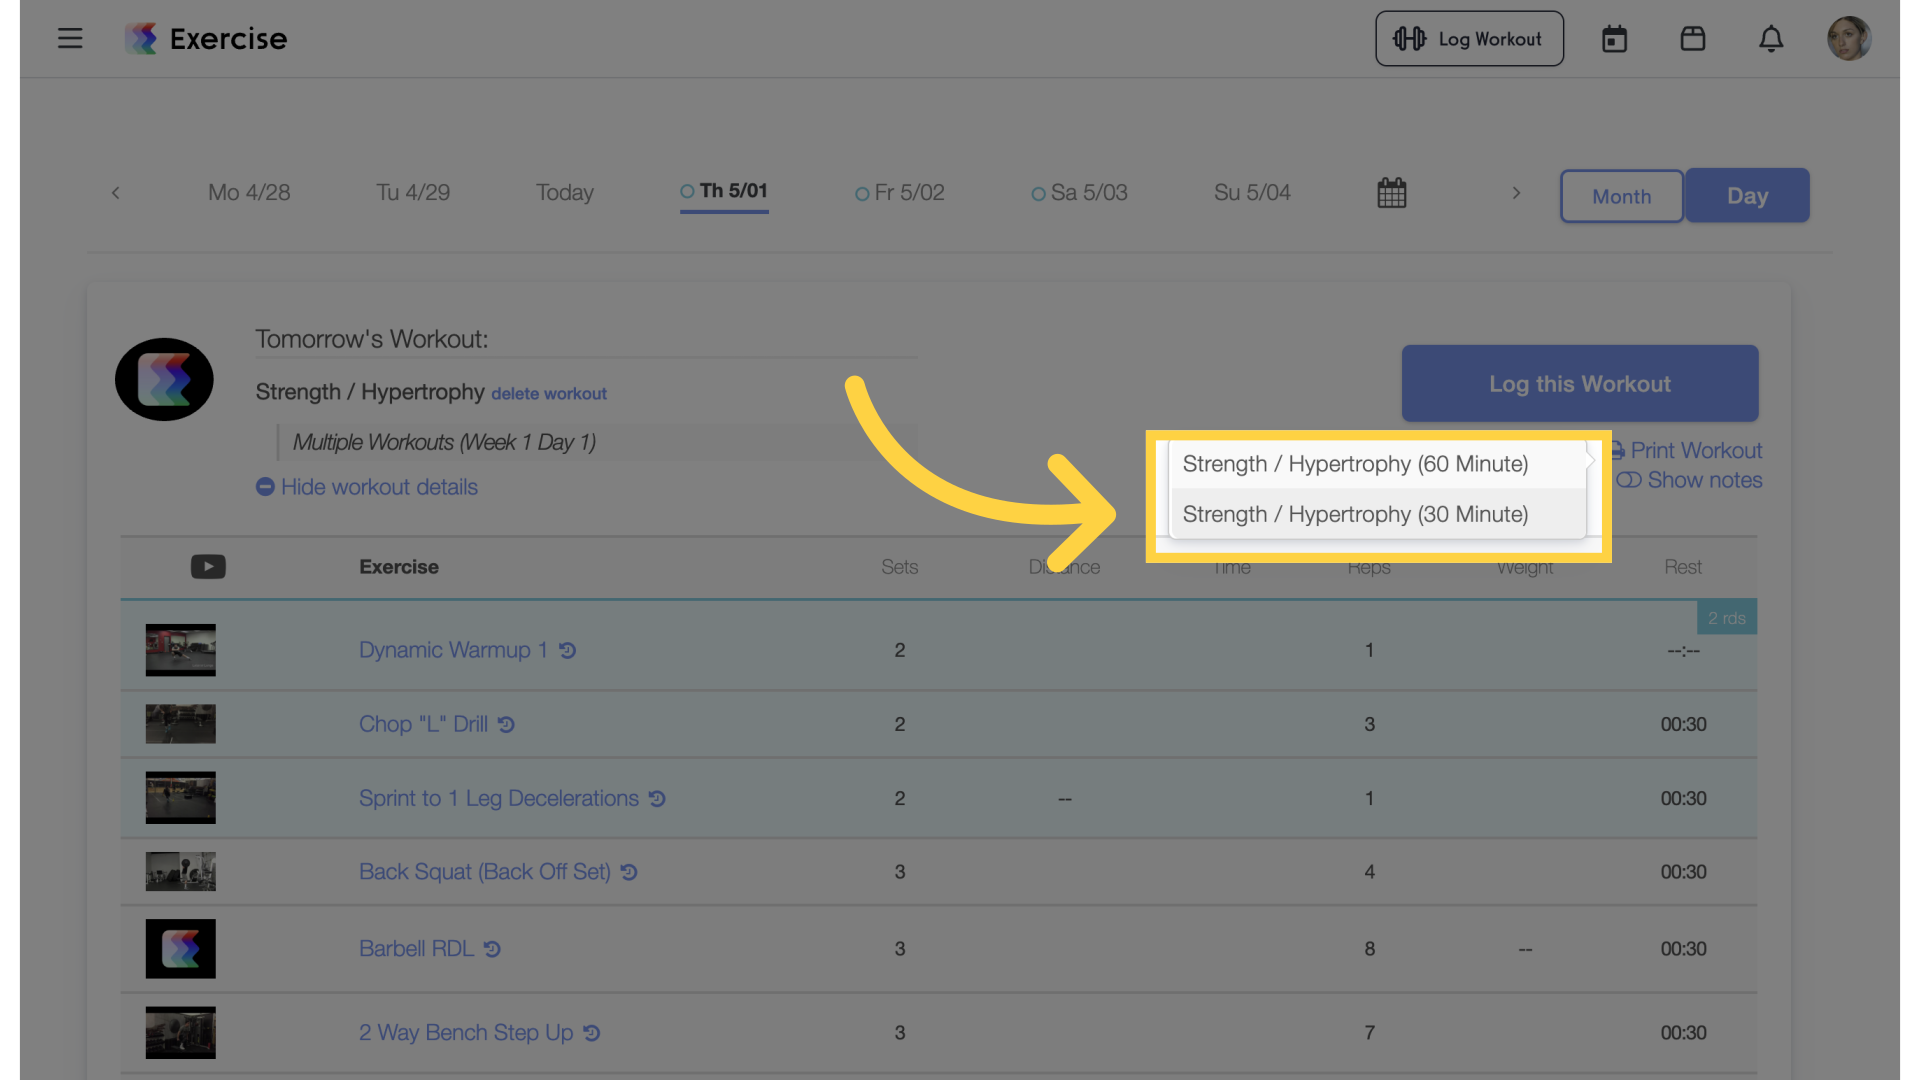This screenshot has height=1080, width=1920.
Task: Click the YouTube video column icon
Action: 208,567
